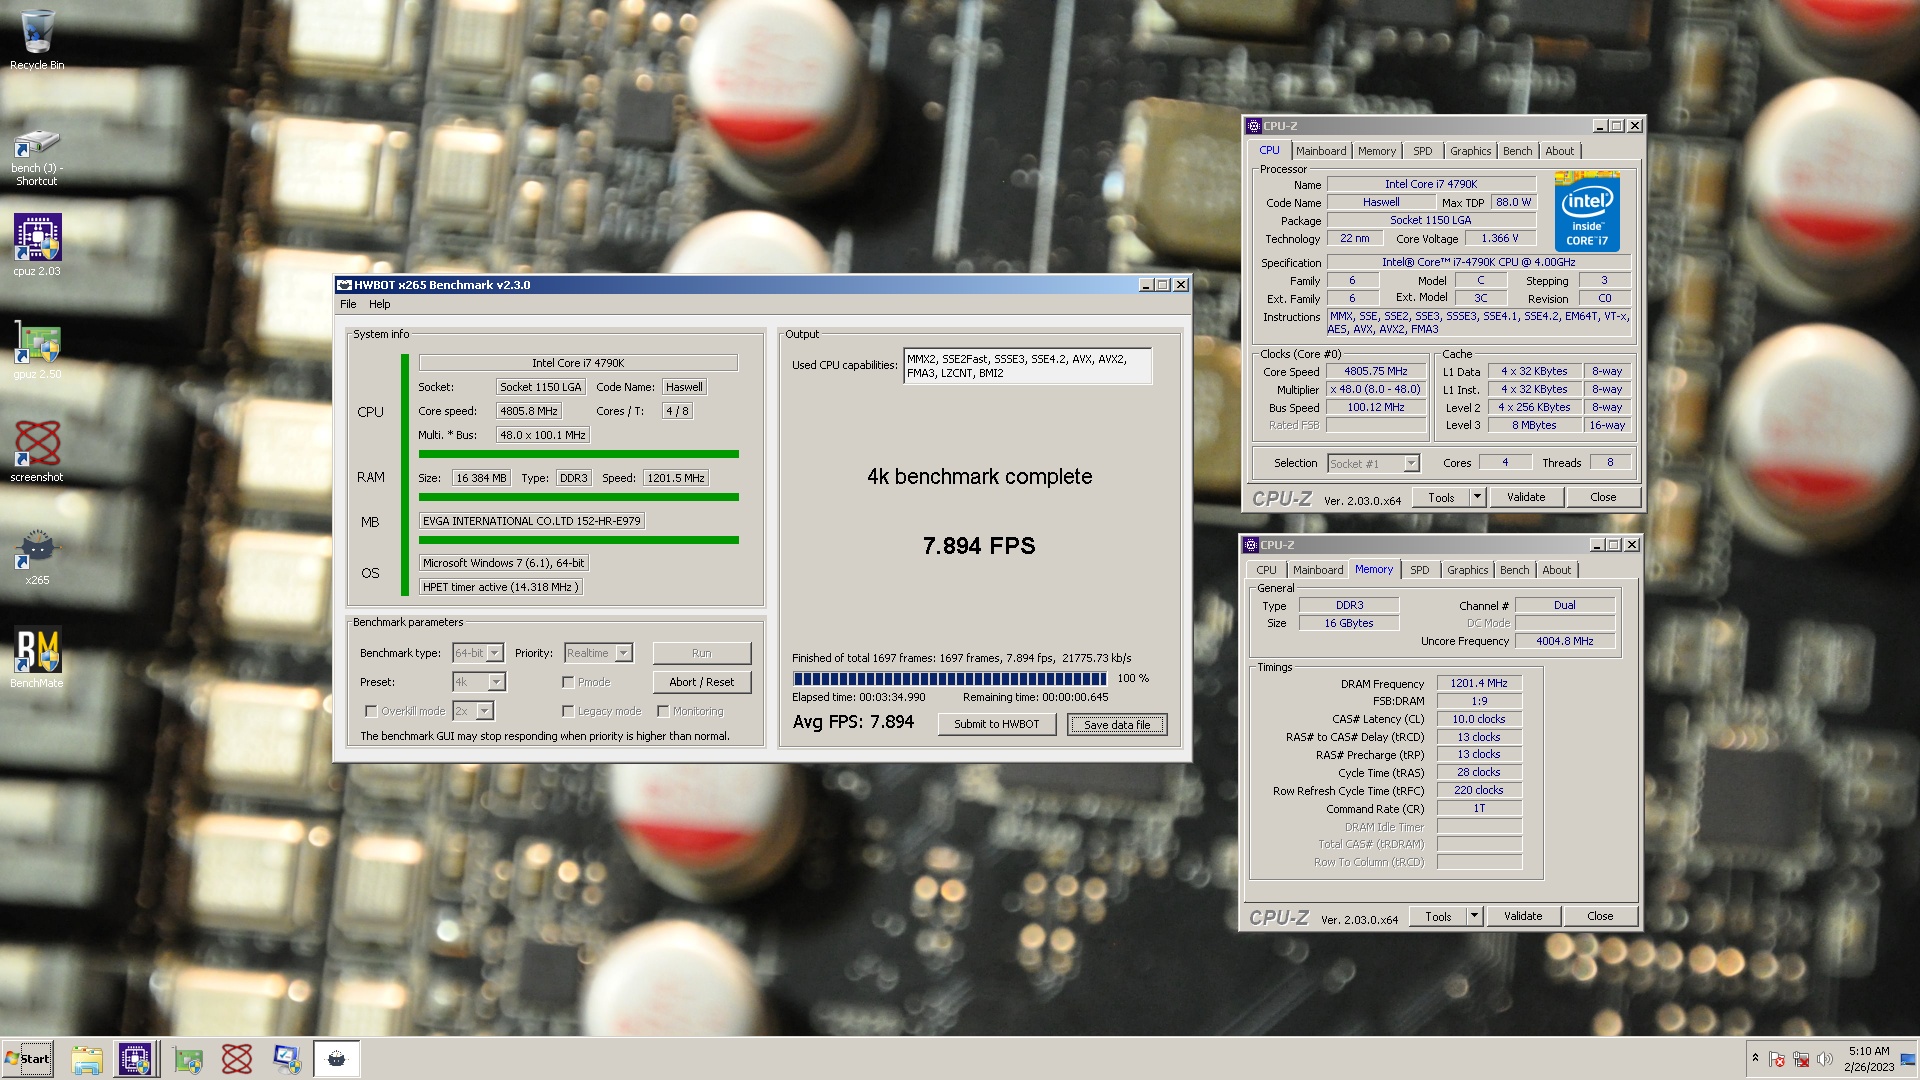Select the CPU-Z taskbar button
This screenshot has width=1920, height=1080.
point(135,1059)
